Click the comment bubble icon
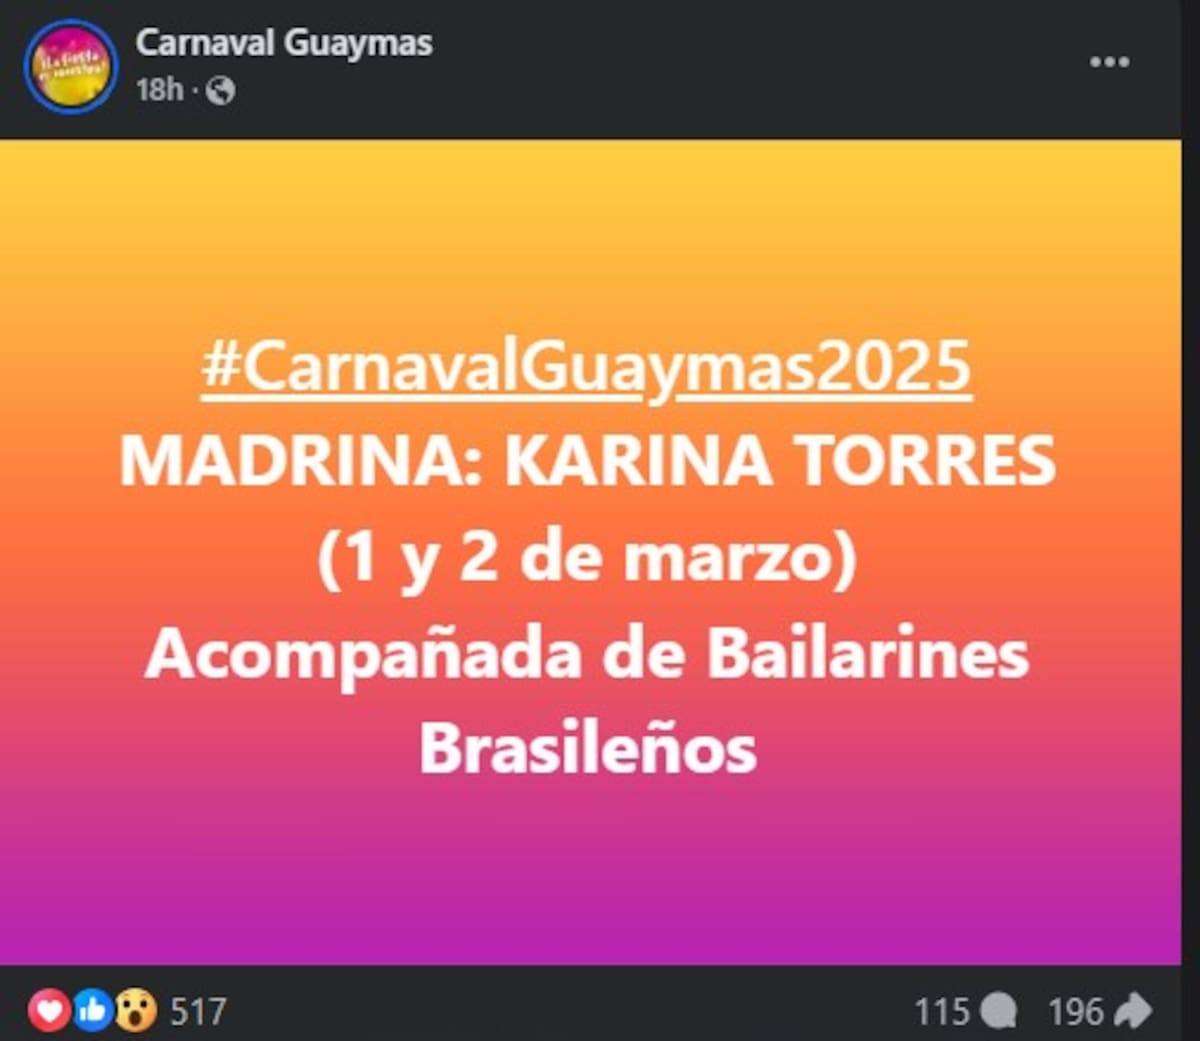1200x1041 pixels. [x=998, y=1011]
